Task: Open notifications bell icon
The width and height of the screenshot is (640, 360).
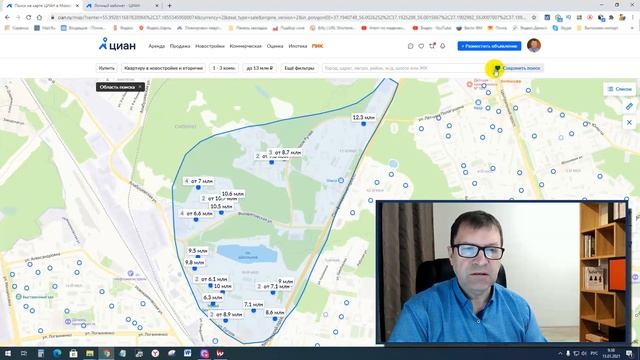Action: tap(442, 46)
